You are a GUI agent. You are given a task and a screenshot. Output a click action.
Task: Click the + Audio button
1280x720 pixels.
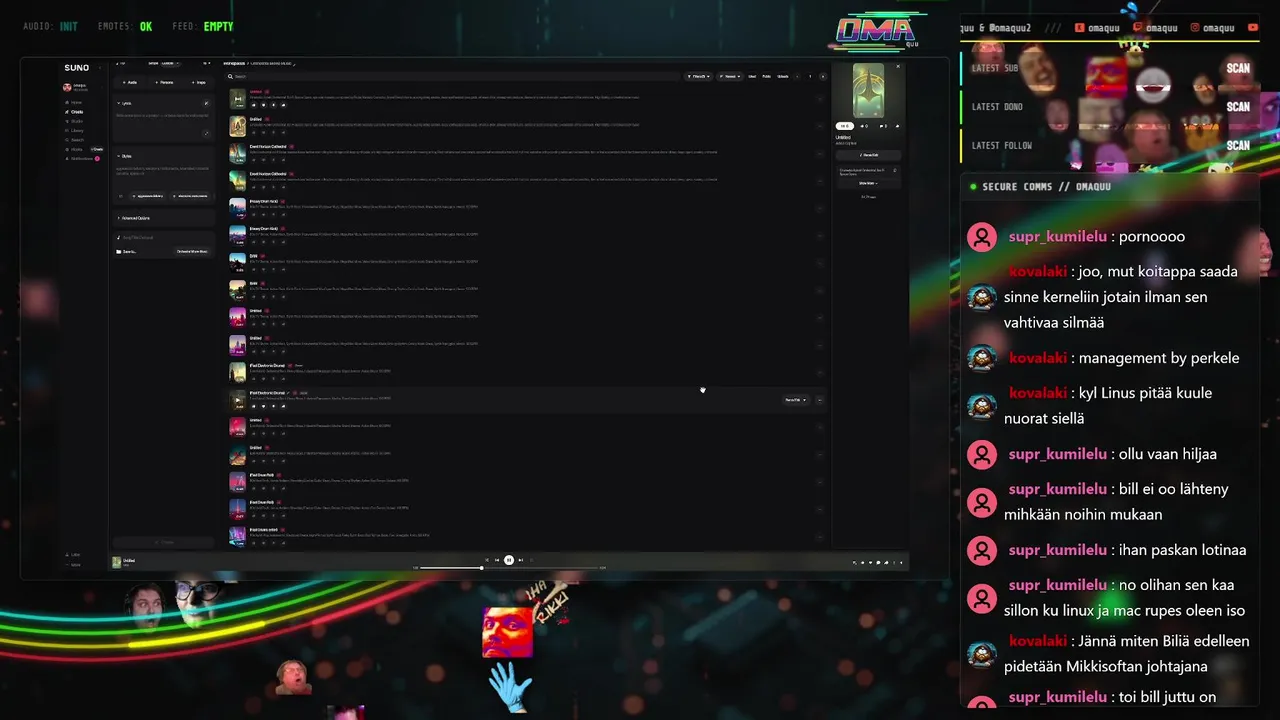coord(130,82)
